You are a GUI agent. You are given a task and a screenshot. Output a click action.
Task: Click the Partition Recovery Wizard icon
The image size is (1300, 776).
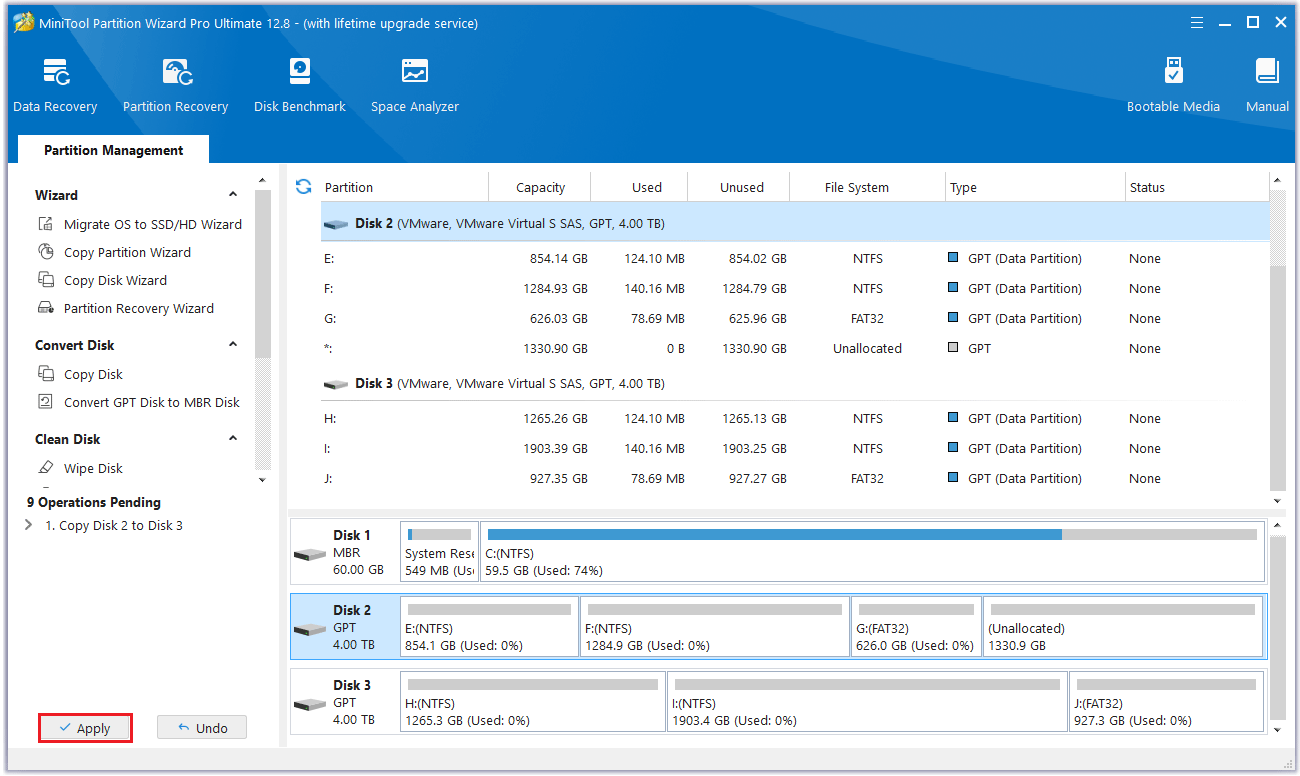coord(45,308)
